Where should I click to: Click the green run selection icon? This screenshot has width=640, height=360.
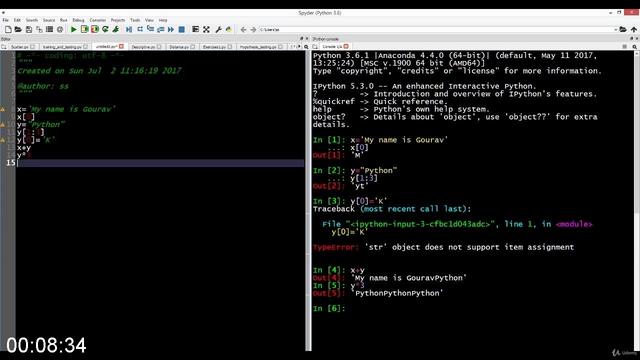[x=116, y=29]
